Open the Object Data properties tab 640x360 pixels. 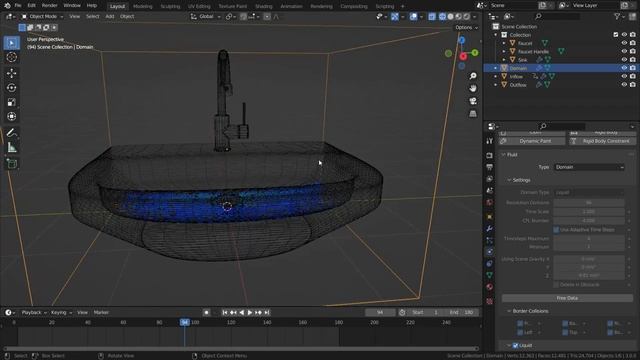point(489,275)
